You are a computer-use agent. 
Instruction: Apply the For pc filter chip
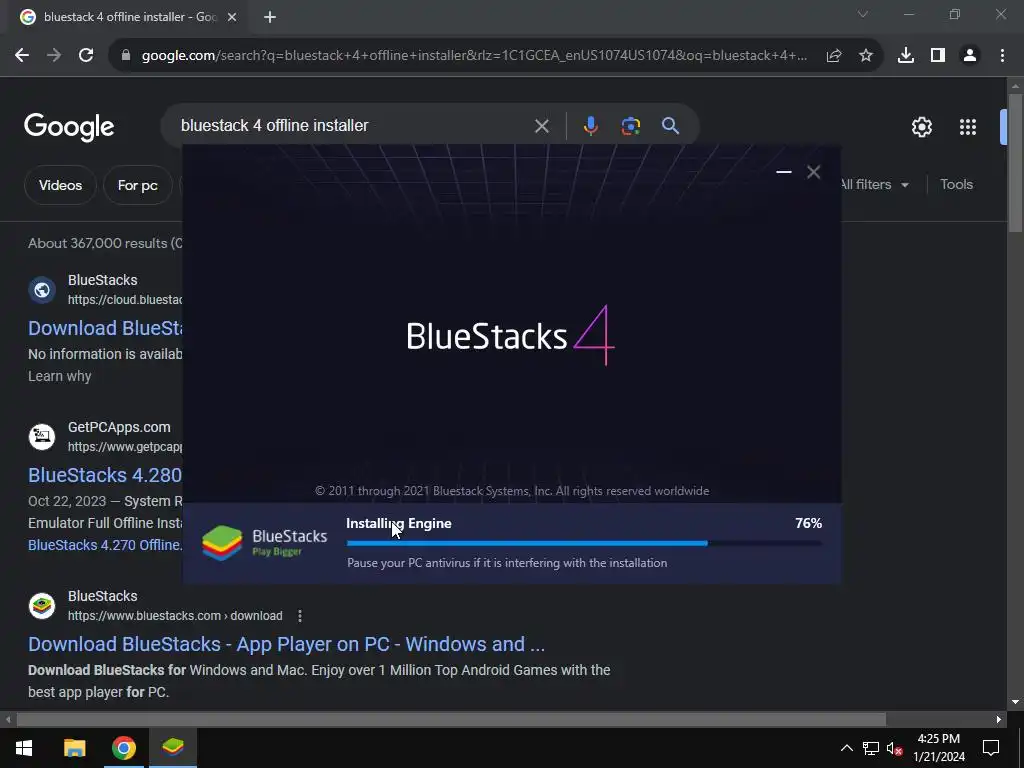pyautogui.click(x=138, y=185)
